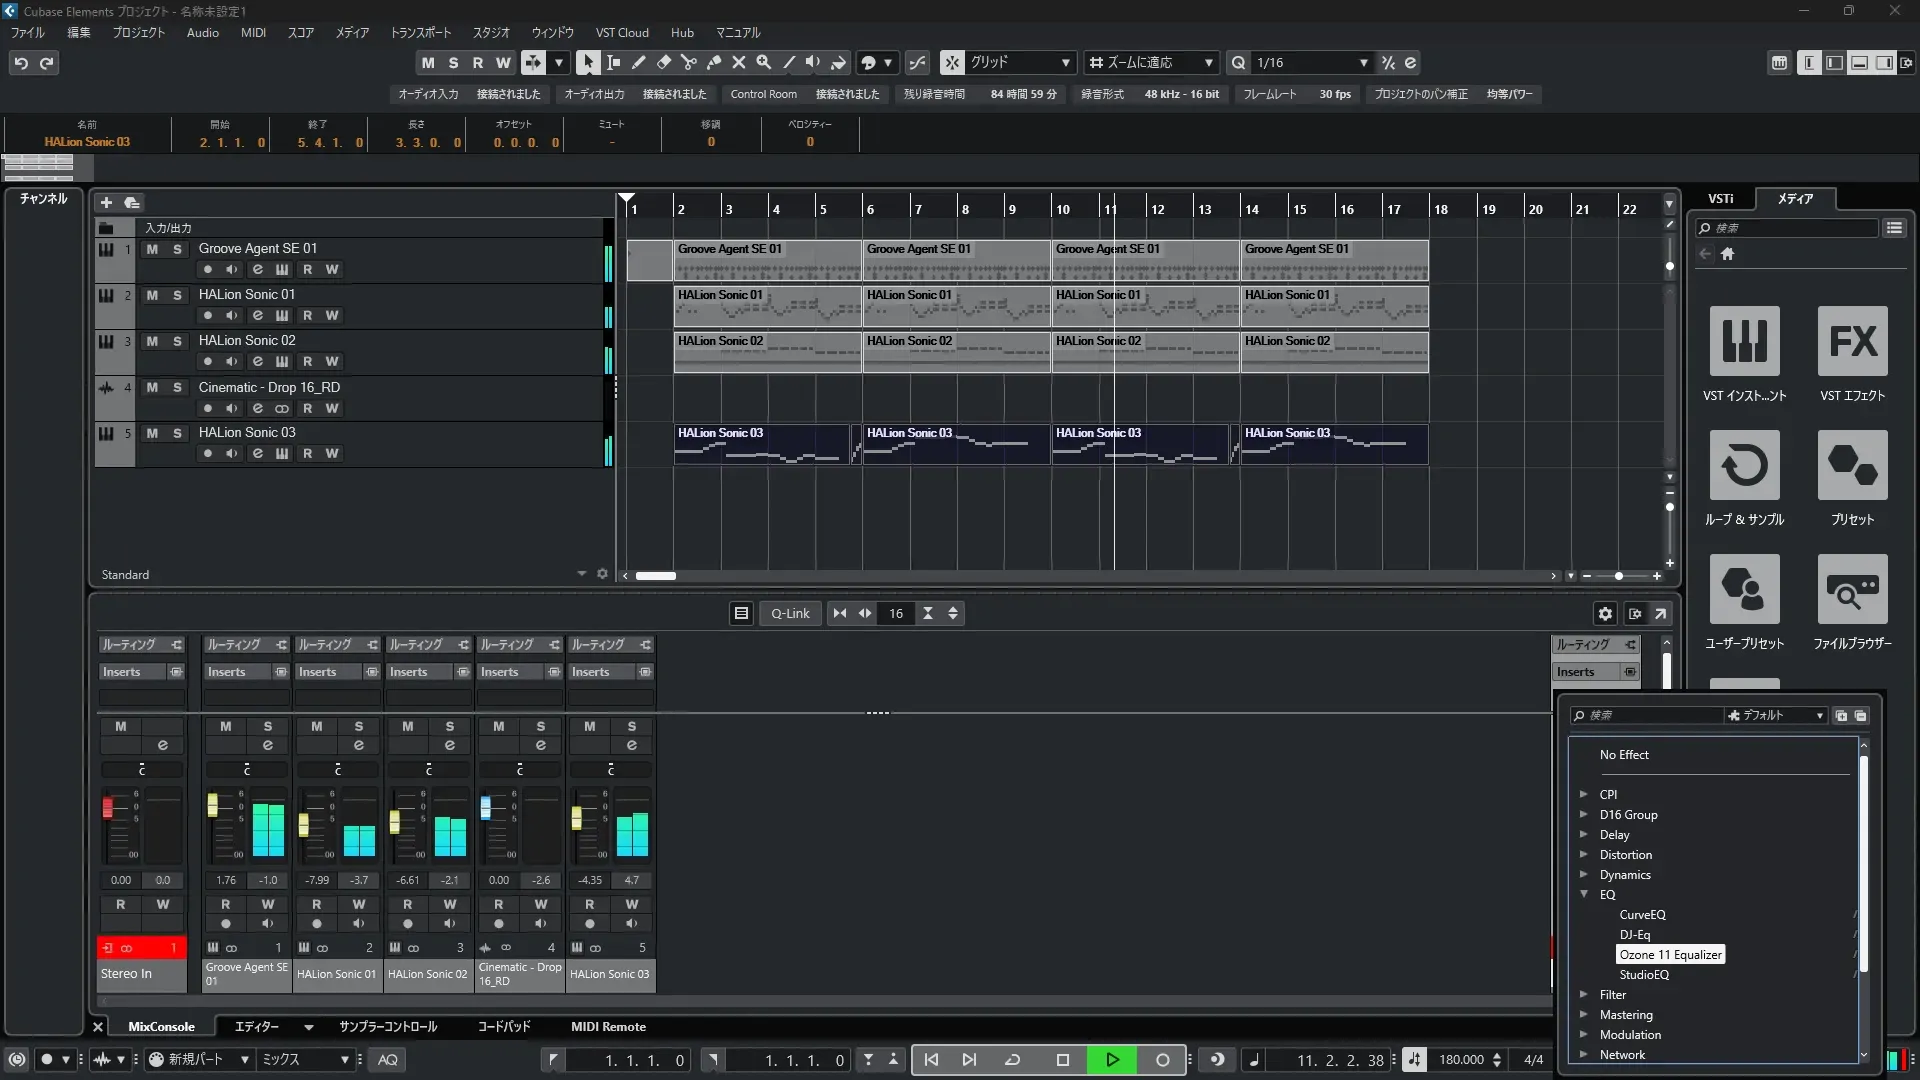
Task: Select the Scissors split tool
Action: (x=688, y=62)
